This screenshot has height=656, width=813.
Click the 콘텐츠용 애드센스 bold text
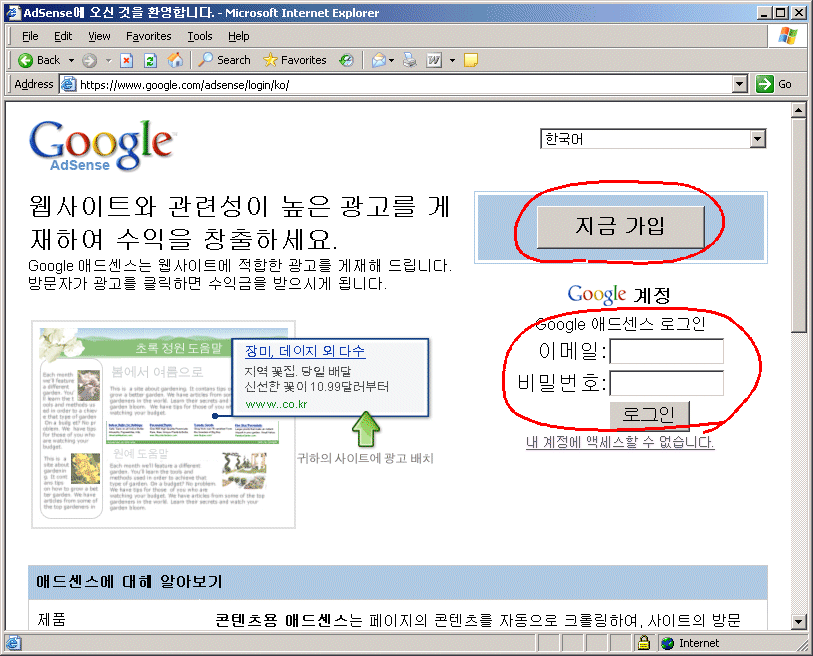pos(282,620)
